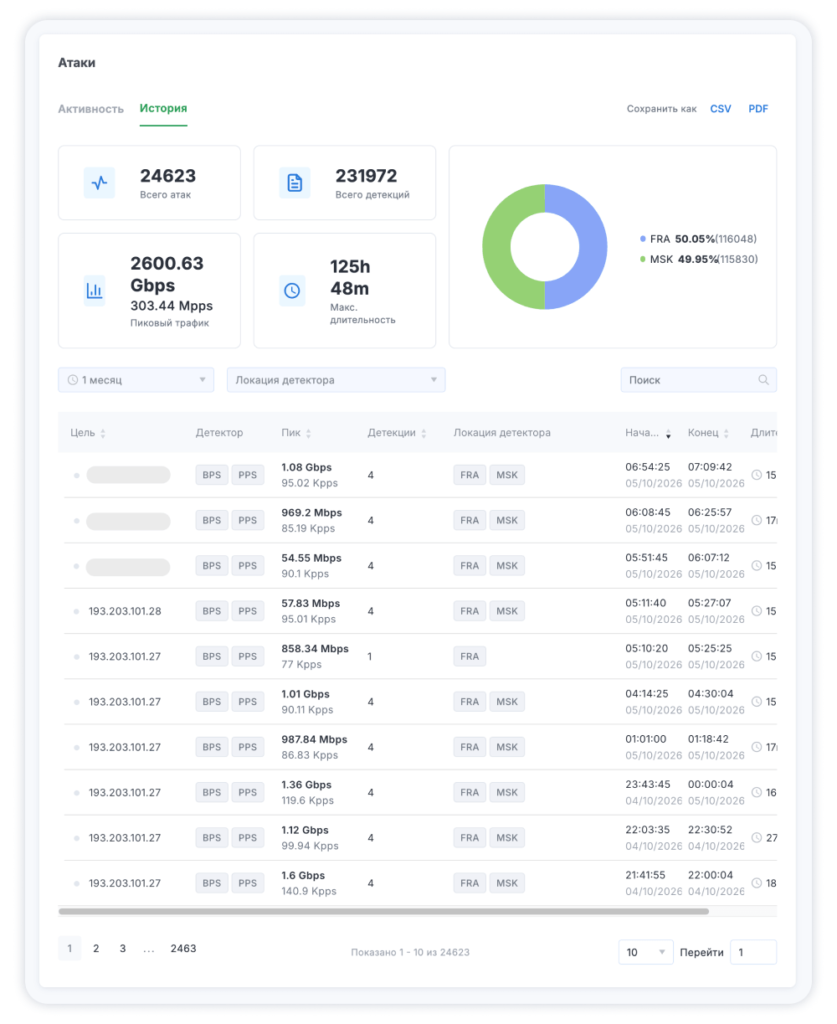This screenshot has height=1024, width=837.
Task: Click the pulse icon beside total attacks 24623
Action: (99, 183)
